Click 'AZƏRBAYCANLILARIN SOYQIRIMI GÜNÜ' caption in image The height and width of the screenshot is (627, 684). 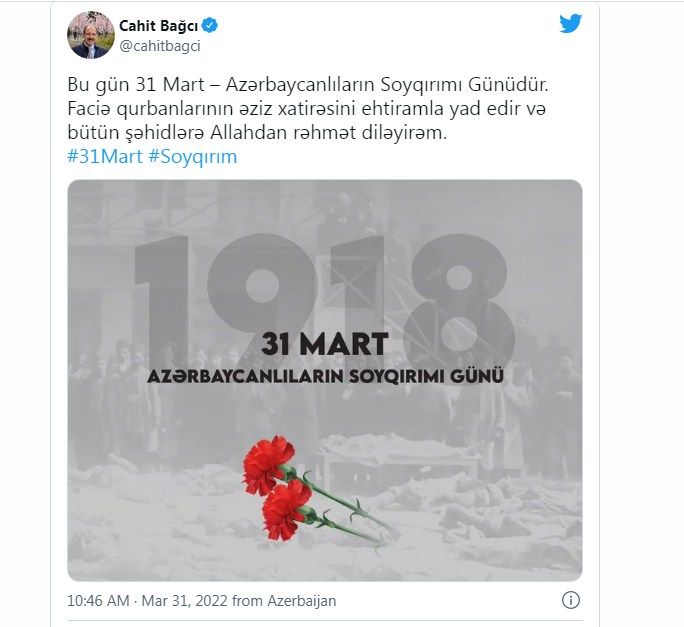click(325, 377)
